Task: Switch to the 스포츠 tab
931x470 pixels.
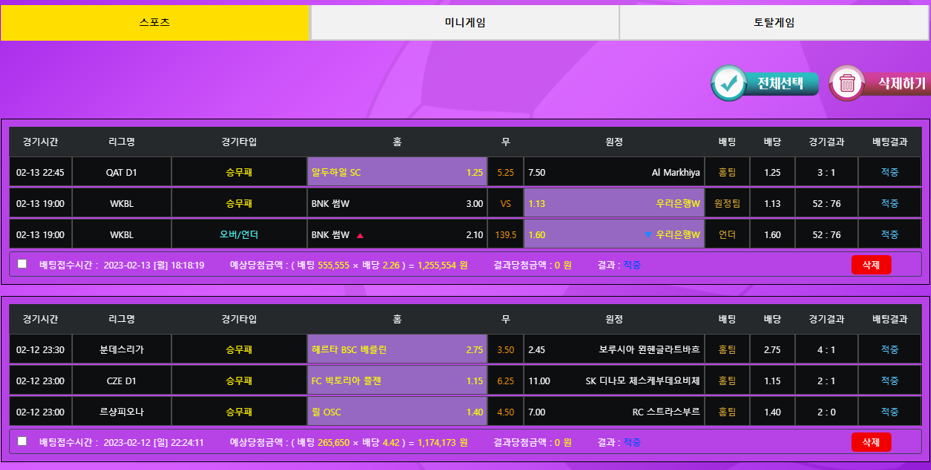Action: tap(155, 22)
